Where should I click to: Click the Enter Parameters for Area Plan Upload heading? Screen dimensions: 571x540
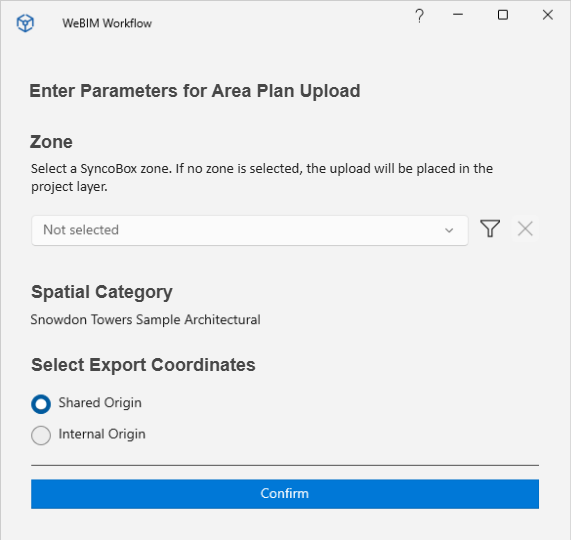click(195, 91)
